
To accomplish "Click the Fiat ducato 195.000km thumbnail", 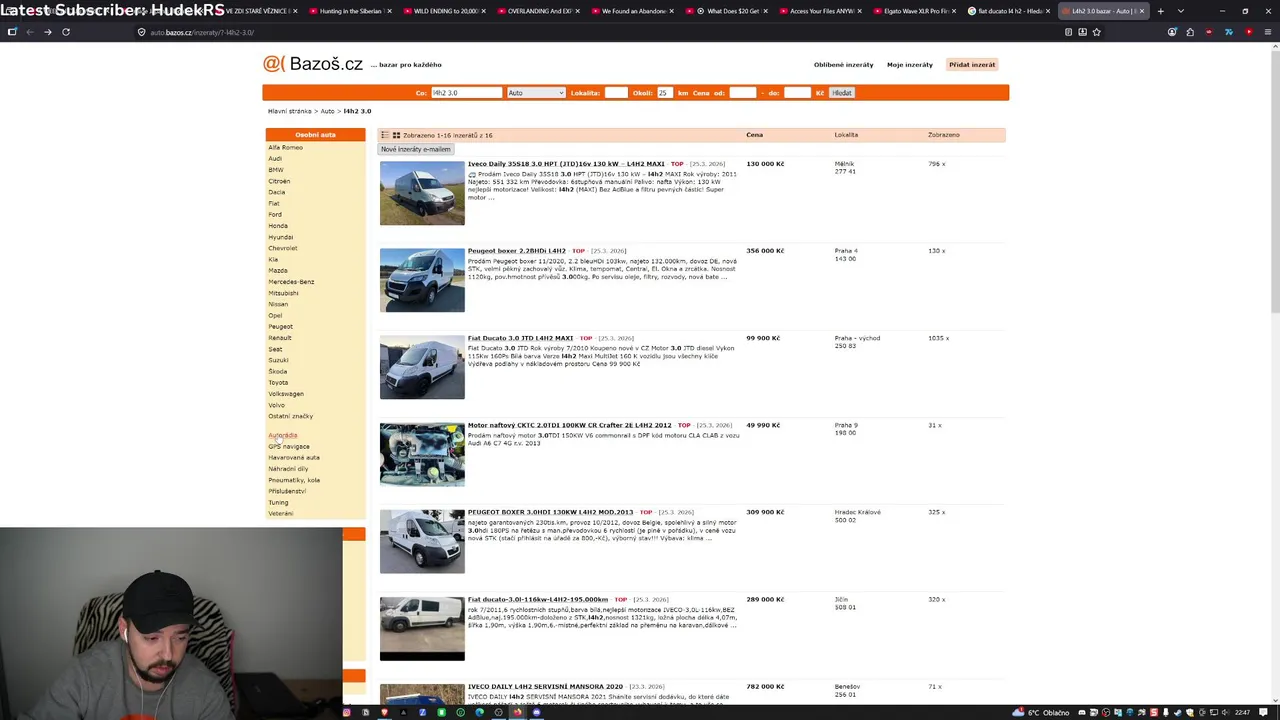I will pos(422,628).
